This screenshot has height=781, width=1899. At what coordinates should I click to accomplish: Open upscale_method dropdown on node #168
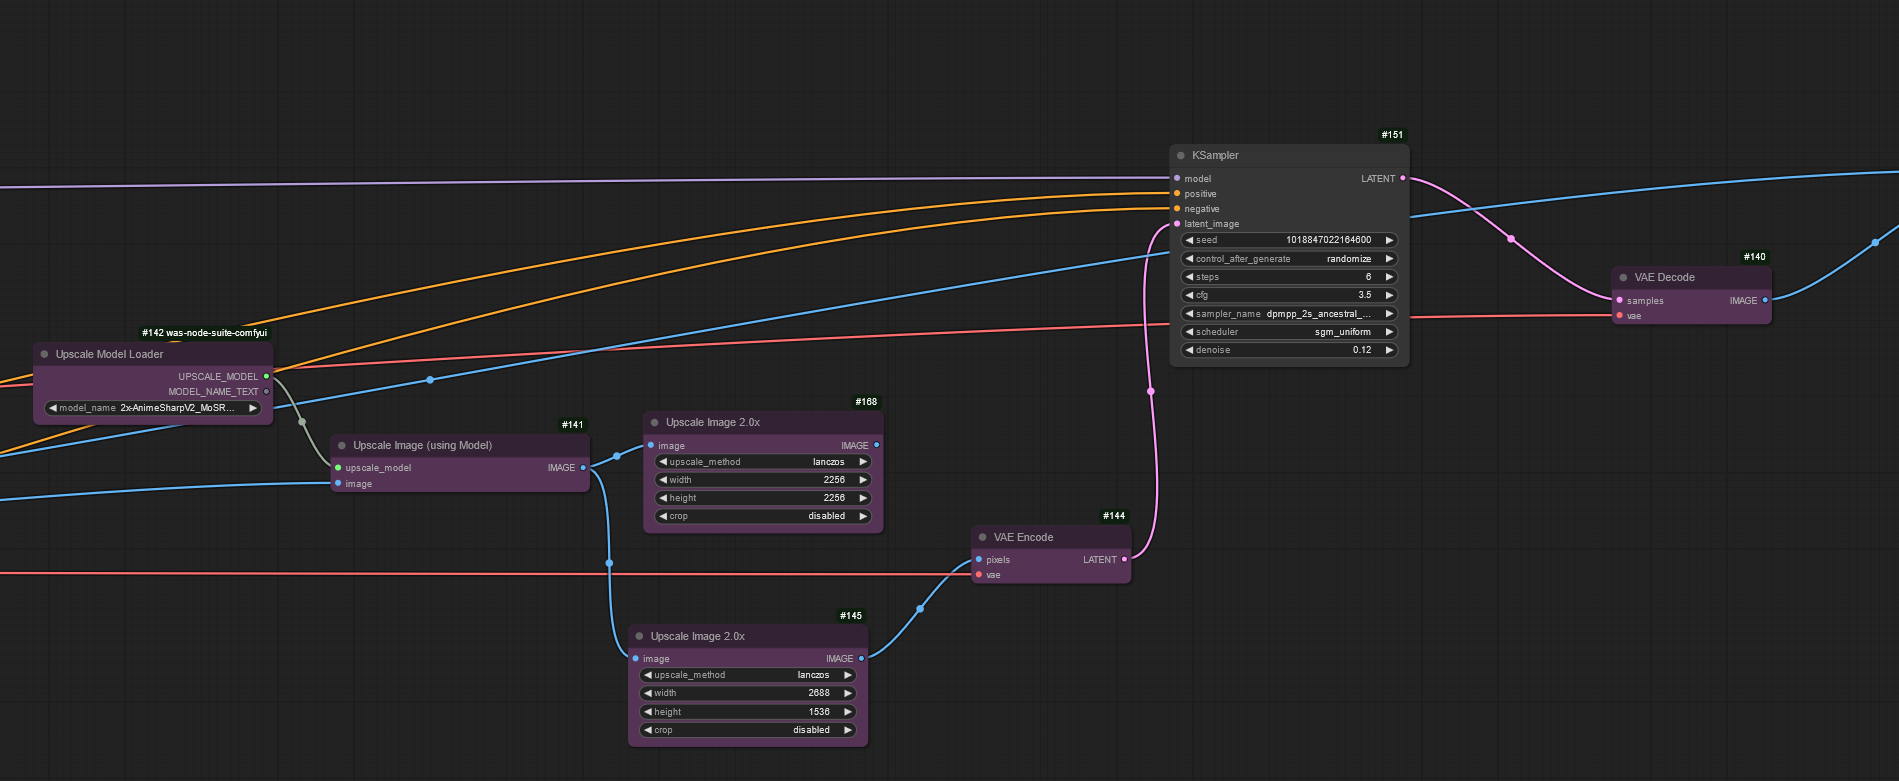tap(762, 462)
